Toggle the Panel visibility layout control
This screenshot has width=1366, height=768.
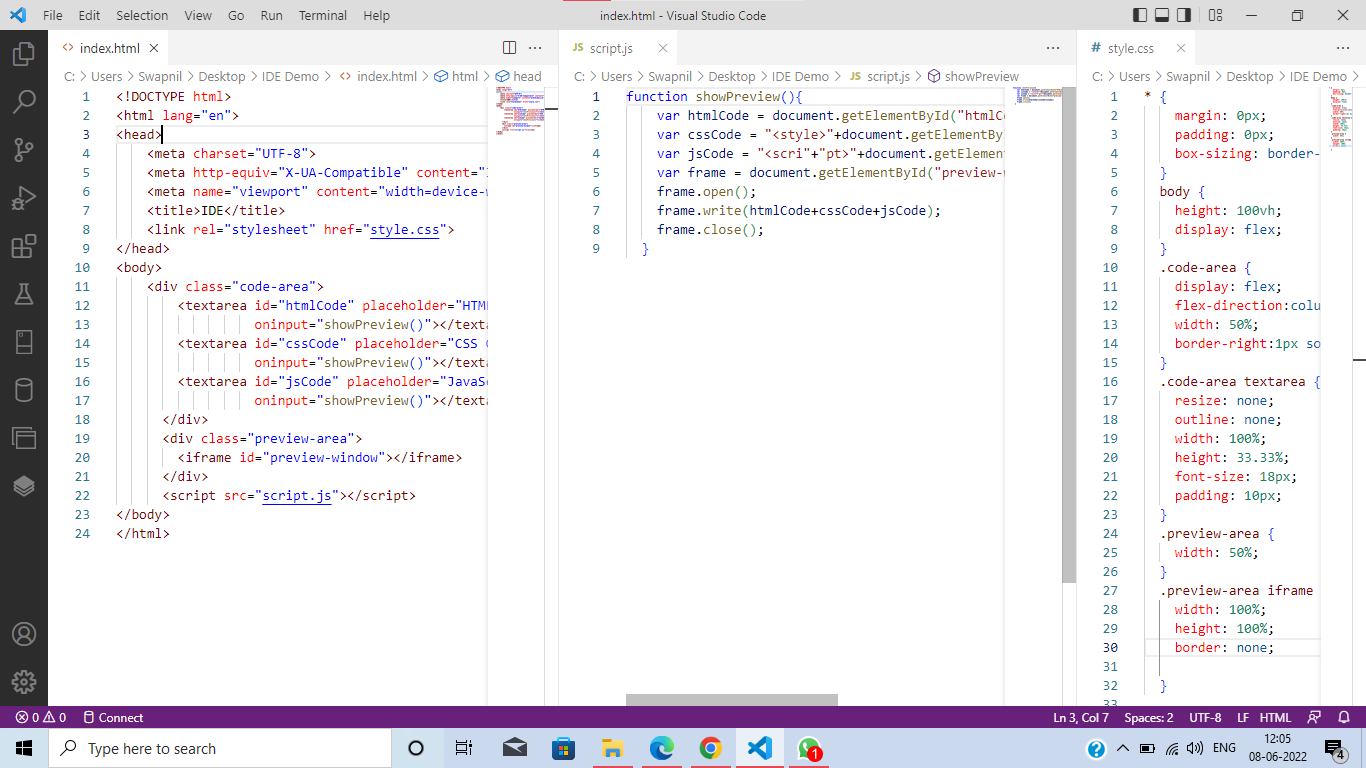[1163, 15]
